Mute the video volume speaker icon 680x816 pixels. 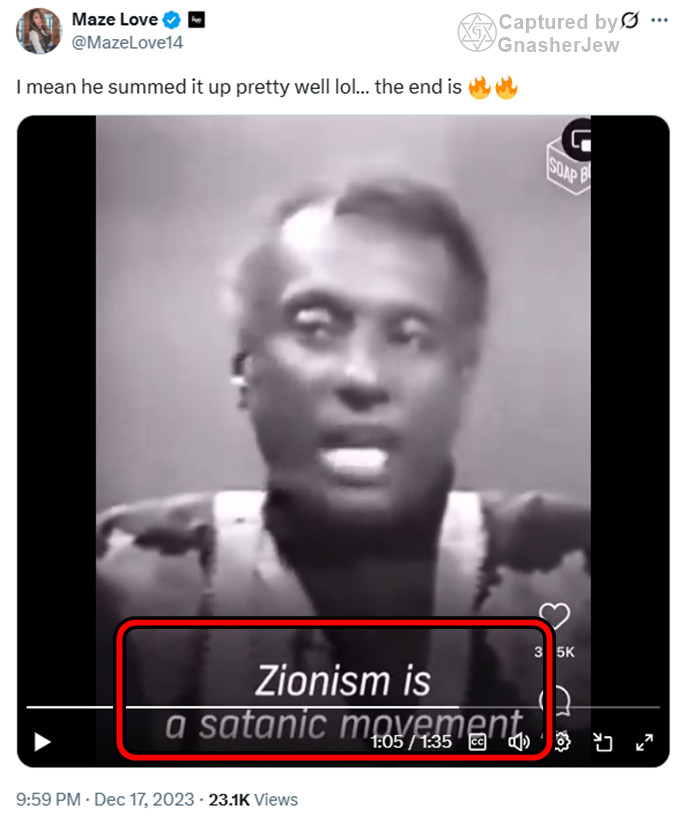pos(519,742)
